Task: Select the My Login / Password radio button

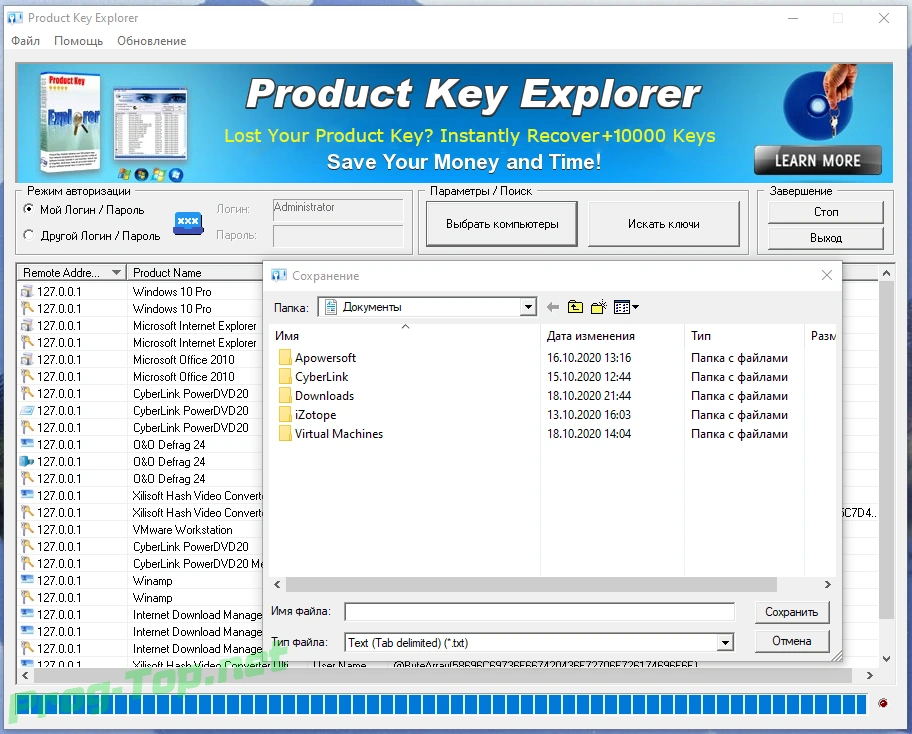Action: click(x=28, y=209)
